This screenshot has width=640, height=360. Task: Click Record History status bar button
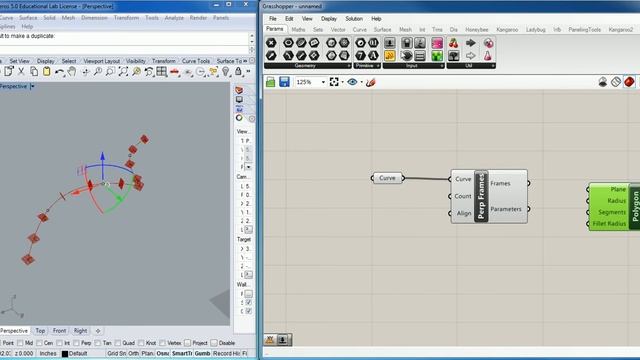(x=227, y=353)
